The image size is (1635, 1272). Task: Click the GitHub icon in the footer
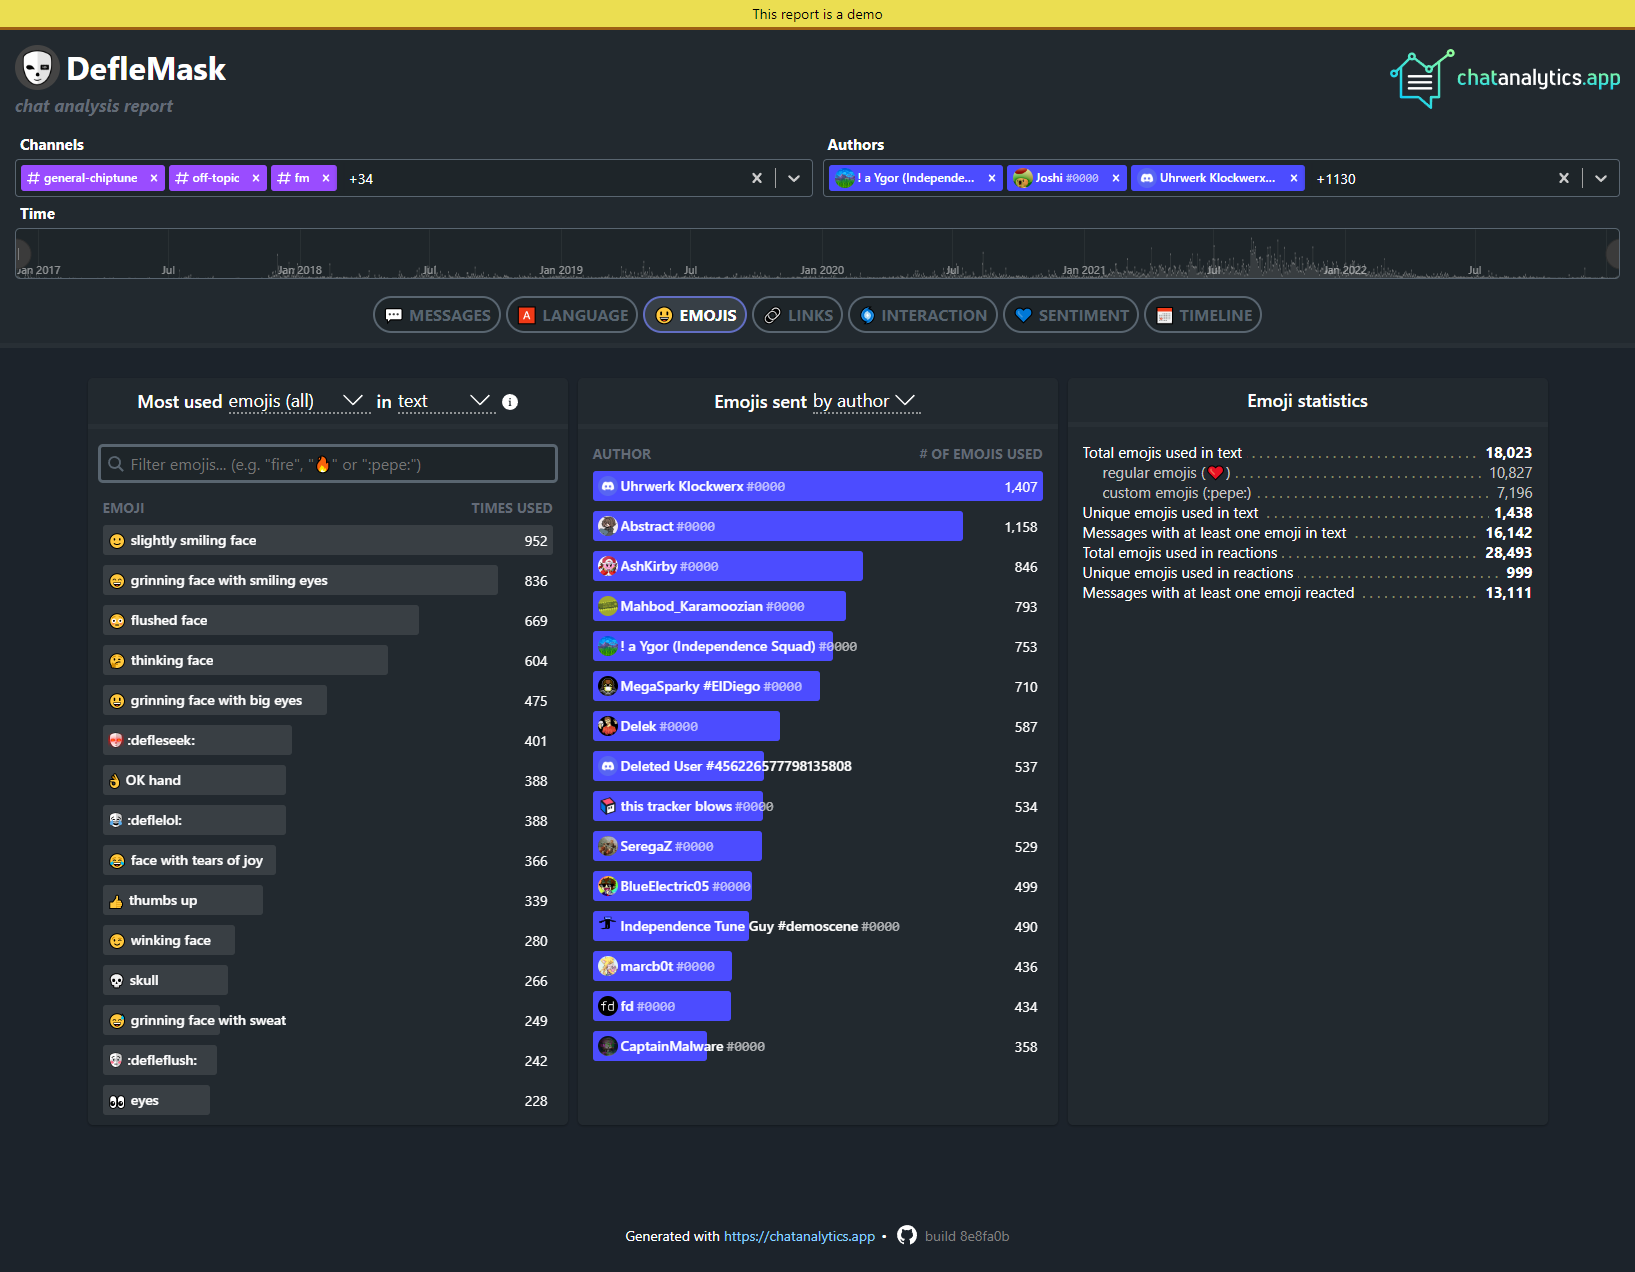click(906, 1236)
